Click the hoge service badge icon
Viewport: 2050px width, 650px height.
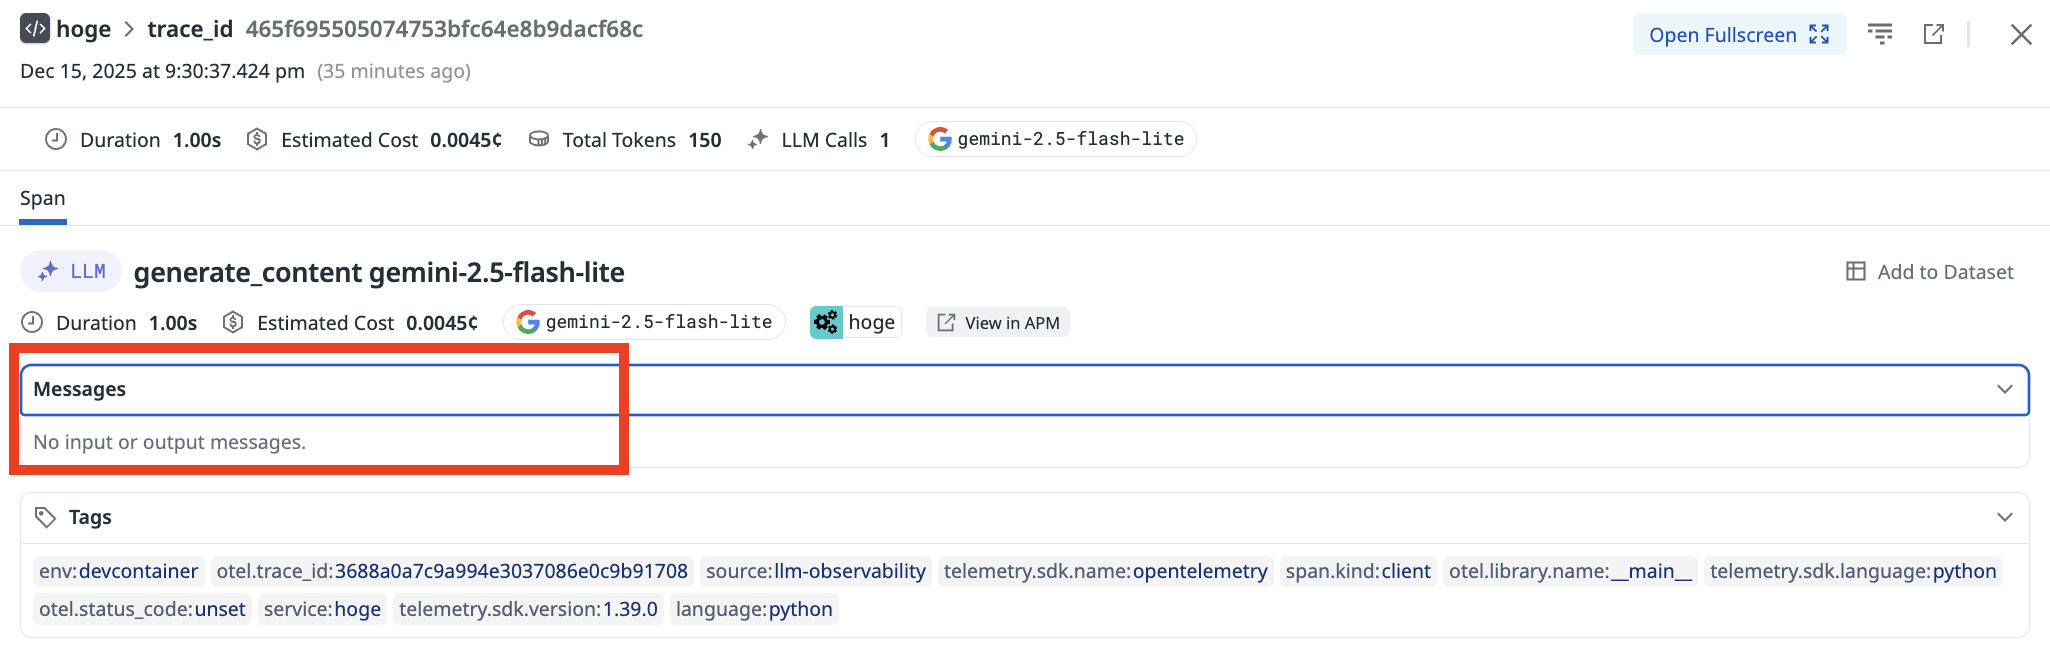826,323
